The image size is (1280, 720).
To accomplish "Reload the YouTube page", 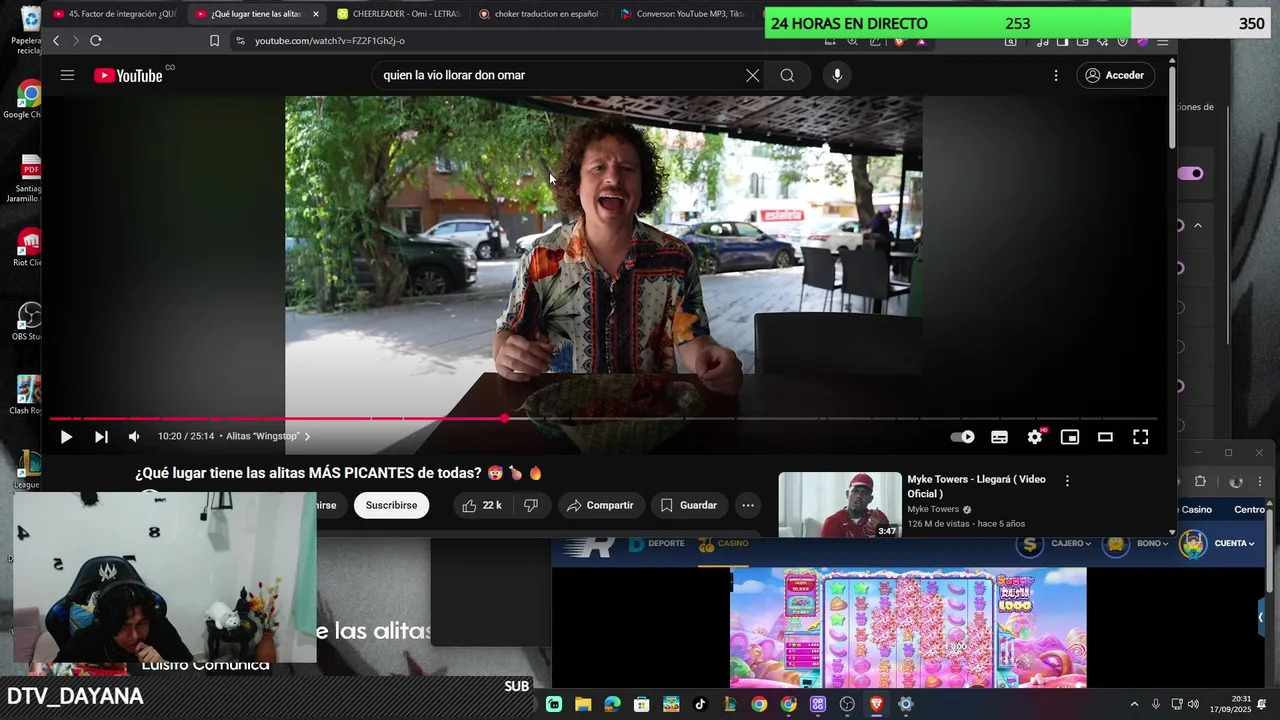I will coord(96,40).
